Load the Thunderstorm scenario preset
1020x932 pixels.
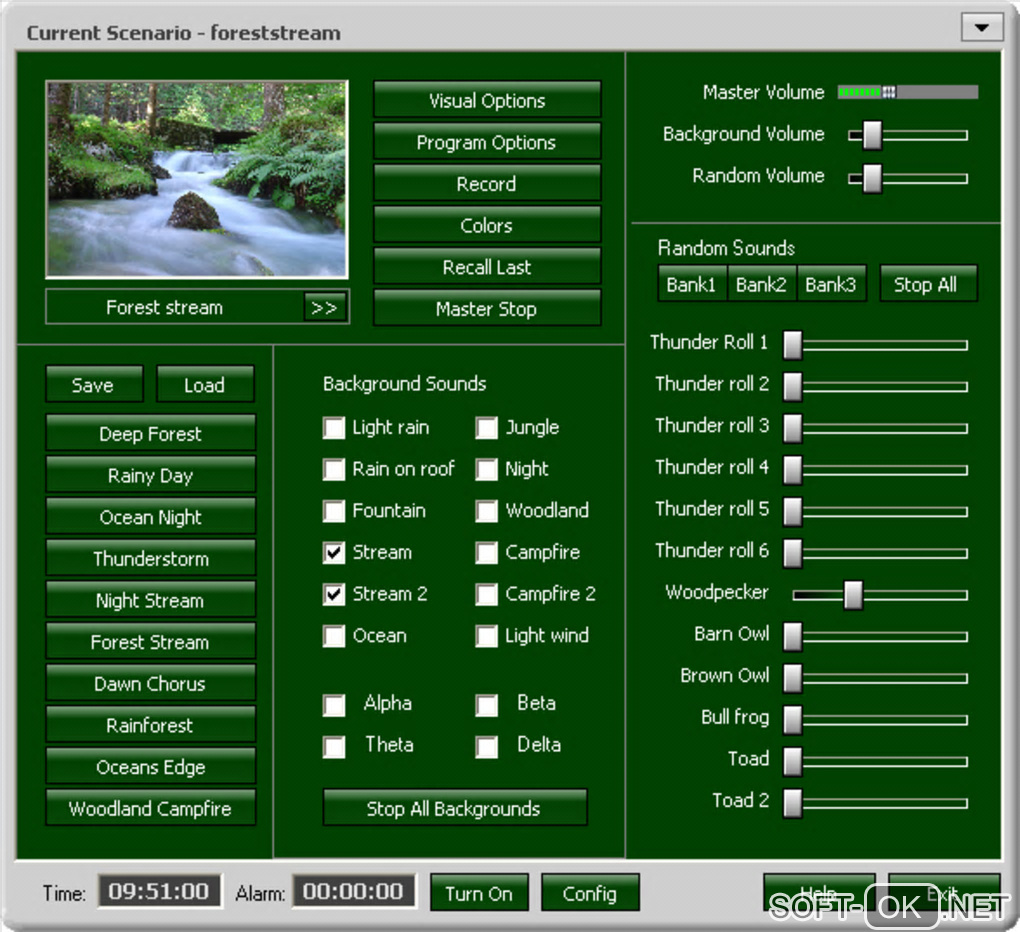[150, 558]
